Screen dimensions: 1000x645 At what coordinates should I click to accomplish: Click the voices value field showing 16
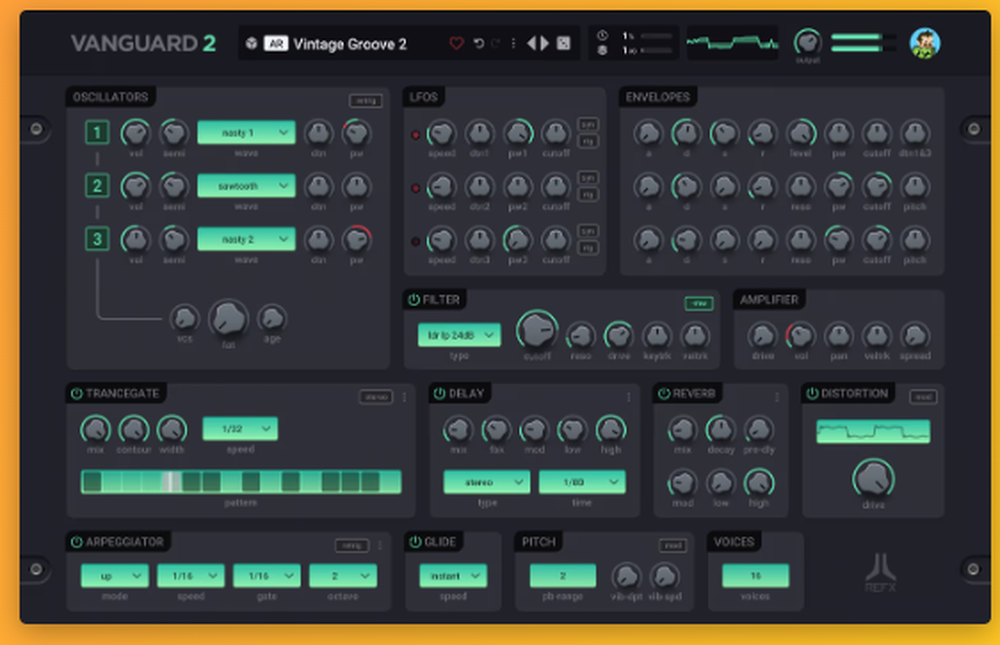coord(755,575)
